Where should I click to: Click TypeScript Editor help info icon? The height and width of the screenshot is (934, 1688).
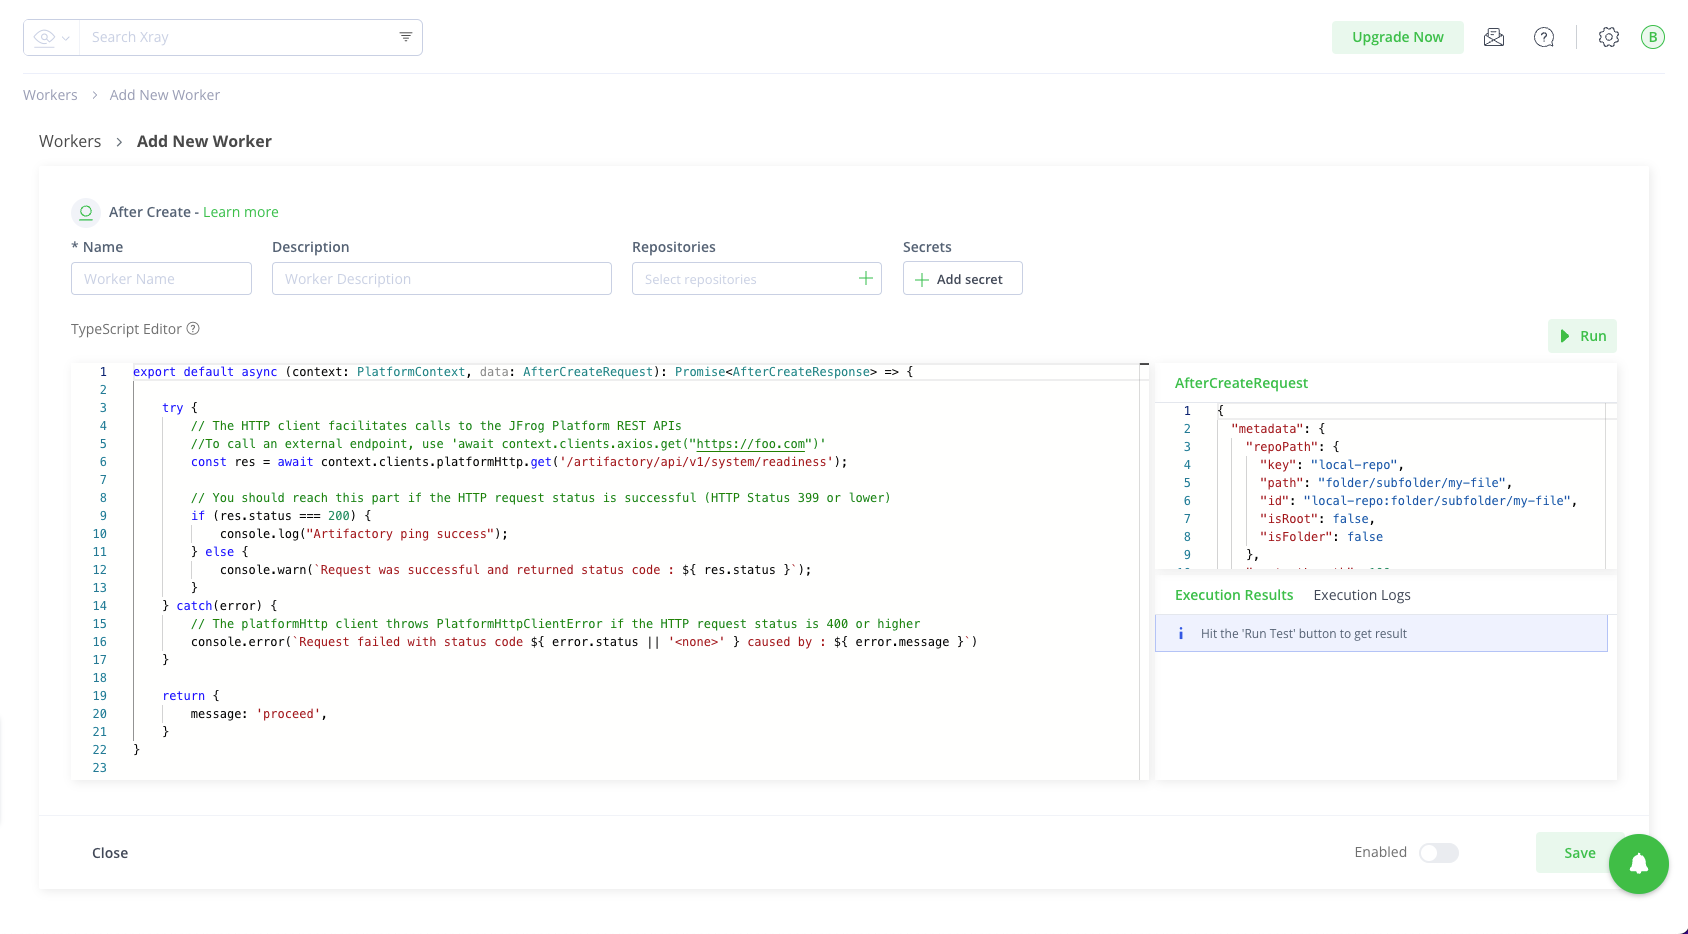(194, 329)
